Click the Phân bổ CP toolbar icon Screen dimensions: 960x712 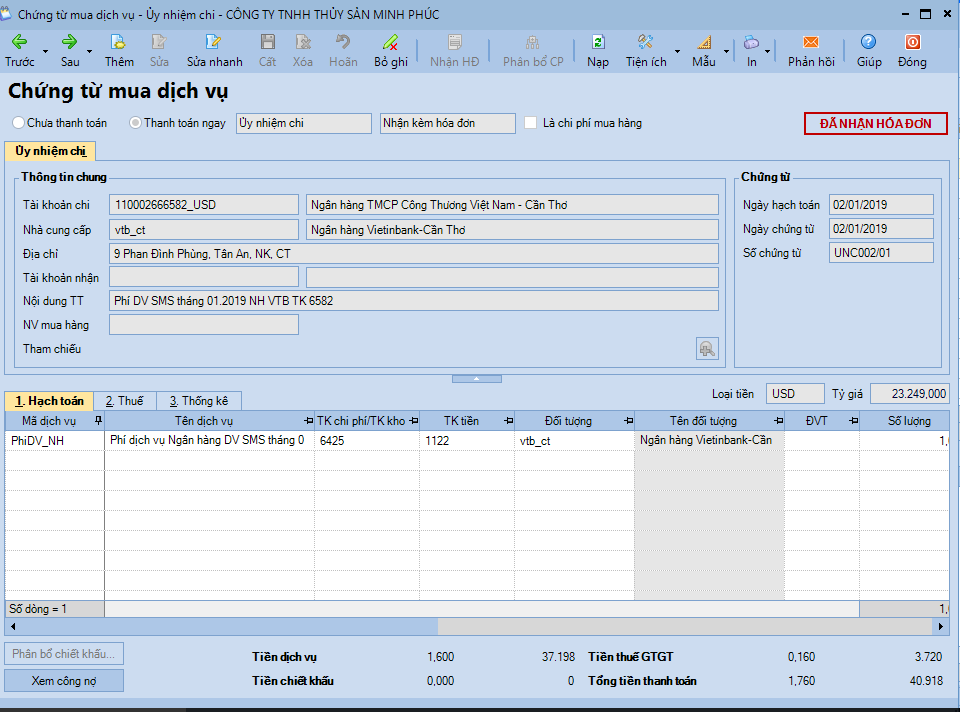pos(533,42)
